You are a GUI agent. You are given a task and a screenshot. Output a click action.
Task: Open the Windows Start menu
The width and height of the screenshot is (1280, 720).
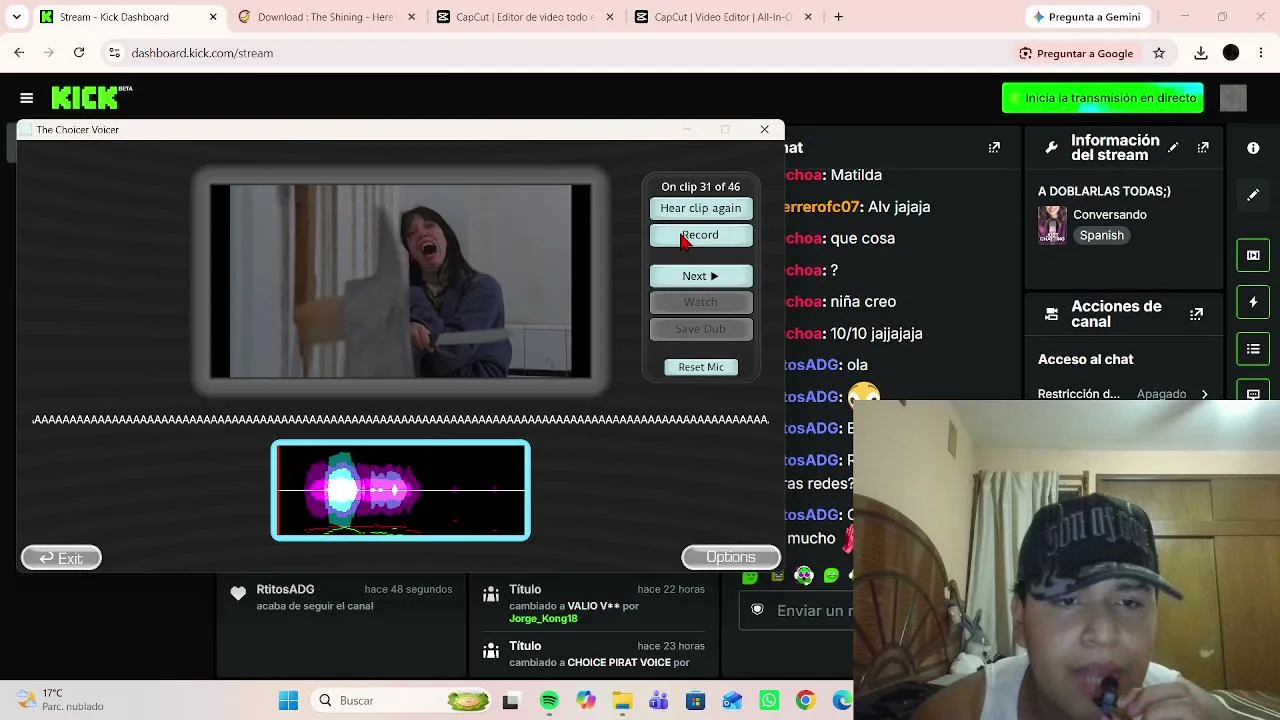coord(288,701)
